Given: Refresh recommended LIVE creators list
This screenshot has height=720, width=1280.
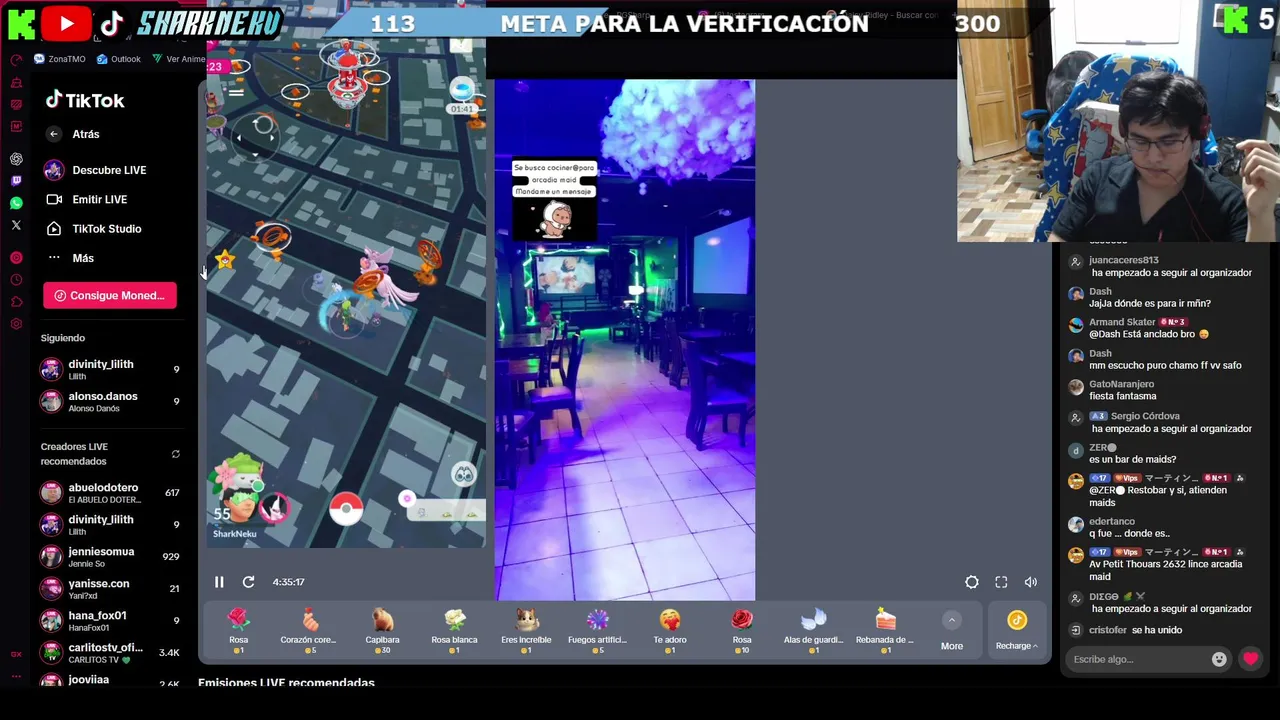Looking at the screenshot, I should (175, 454).
